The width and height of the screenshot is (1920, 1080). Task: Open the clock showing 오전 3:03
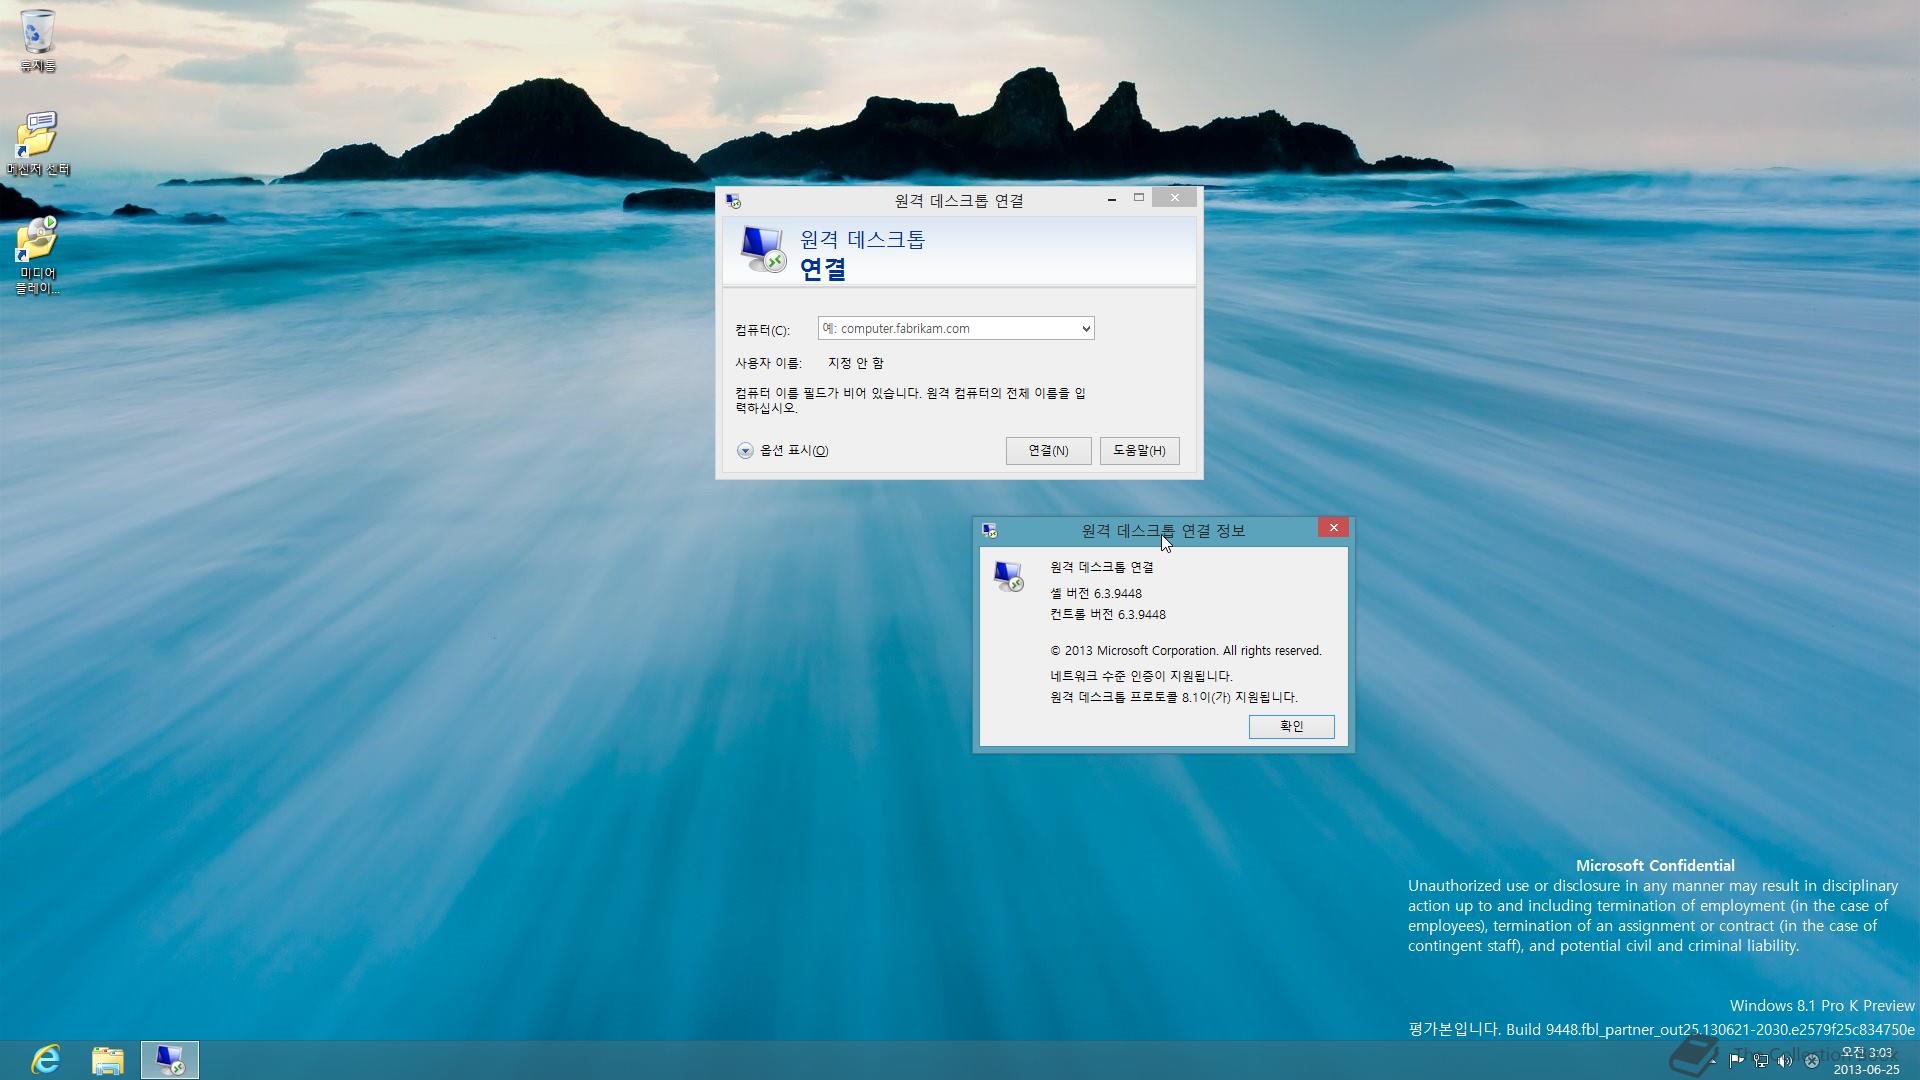click(1866, 1060)
